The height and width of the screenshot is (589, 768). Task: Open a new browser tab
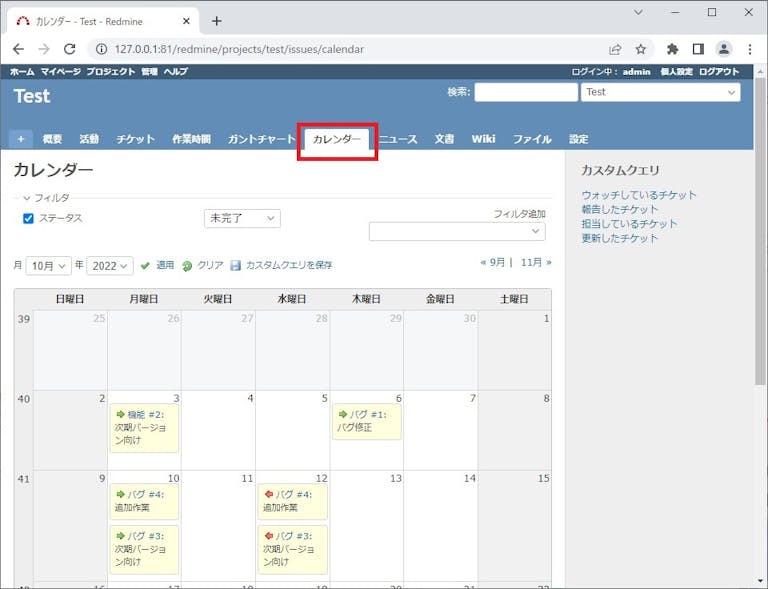(216, 21)
